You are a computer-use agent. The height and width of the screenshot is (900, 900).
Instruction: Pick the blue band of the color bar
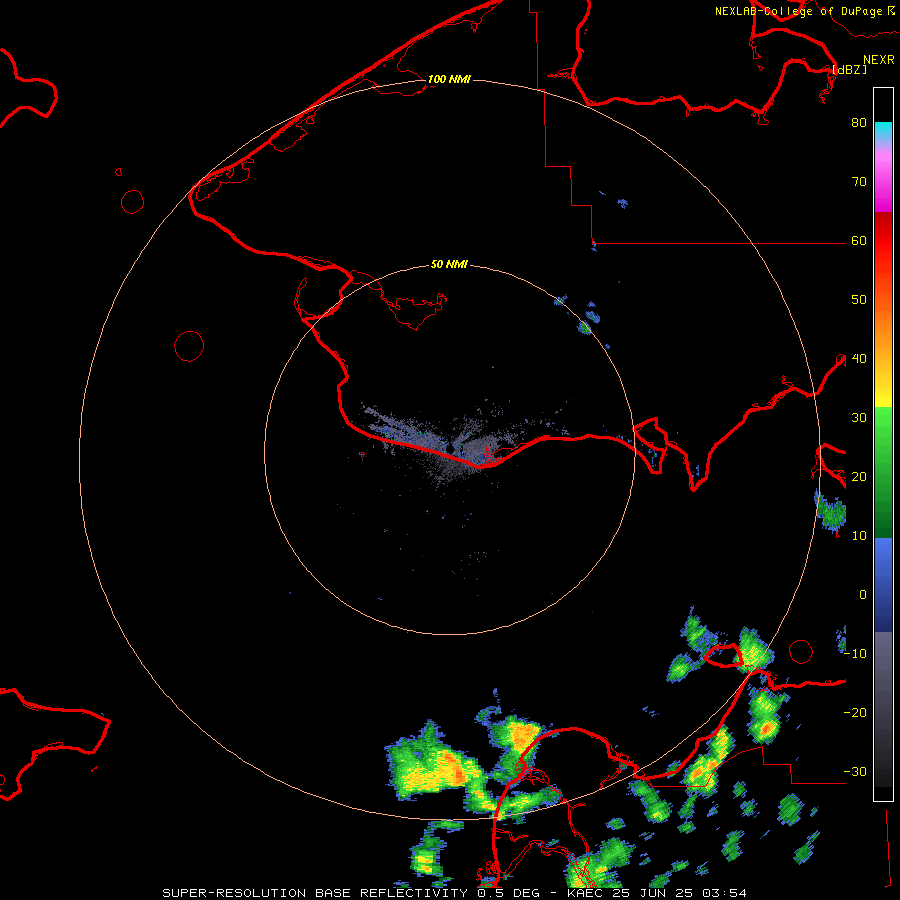(883, 584)
